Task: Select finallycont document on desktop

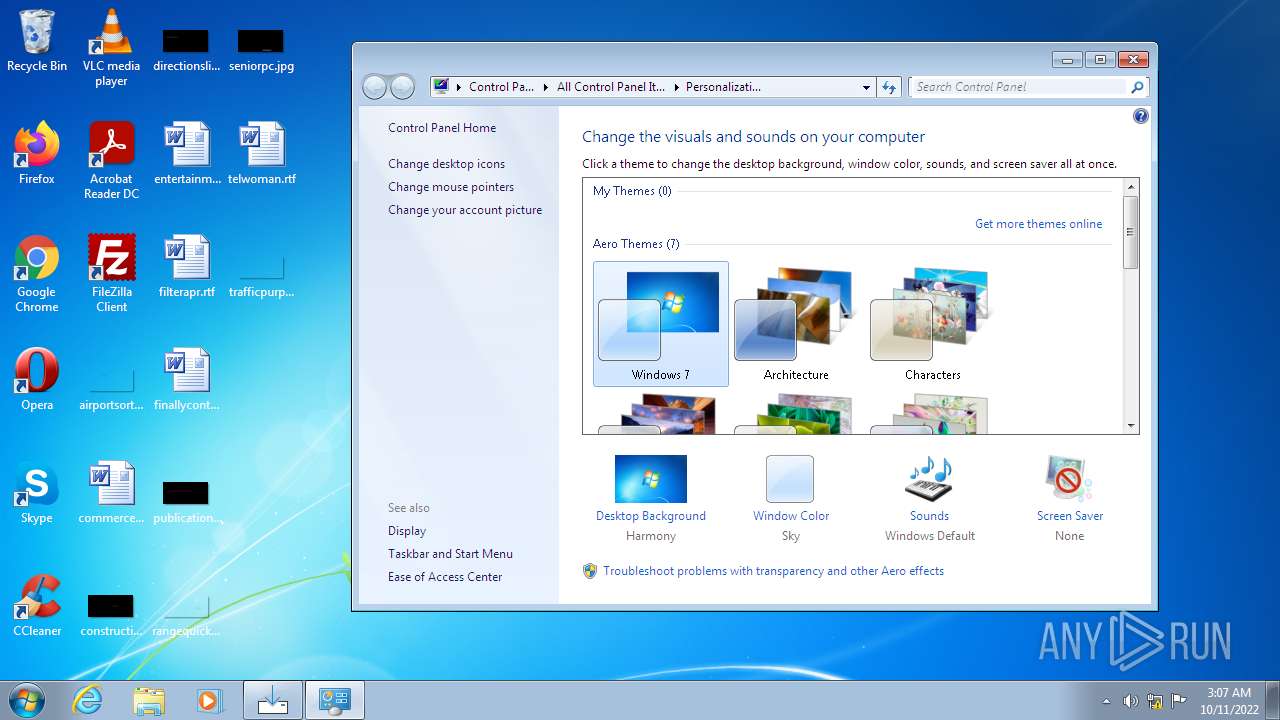Action: pyautogui.click(x=187, y=380)
